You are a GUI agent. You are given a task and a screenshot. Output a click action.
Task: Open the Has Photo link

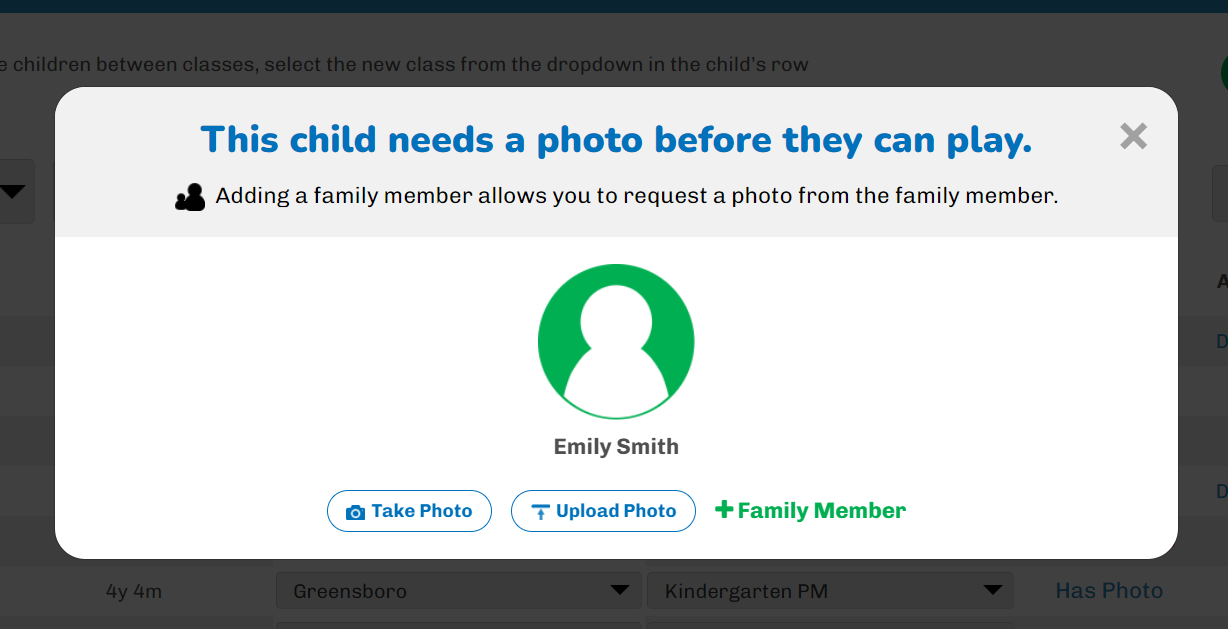click(x=1109, y=591)
